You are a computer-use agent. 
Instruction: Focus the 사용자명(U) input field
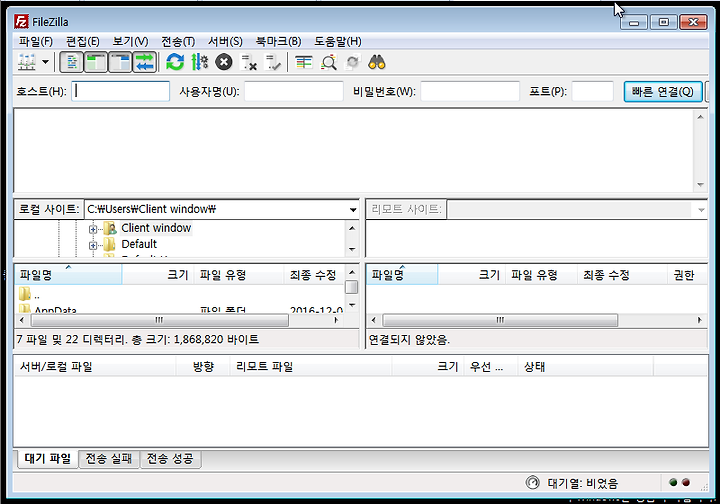(x=294, y=91)
